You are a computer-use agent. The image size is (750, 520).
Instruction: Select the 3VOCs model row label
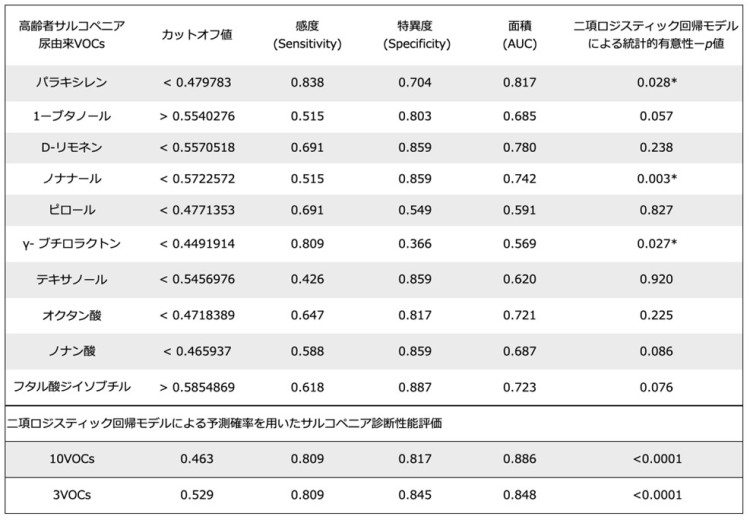pyautogui.click(x=72, y=495)
